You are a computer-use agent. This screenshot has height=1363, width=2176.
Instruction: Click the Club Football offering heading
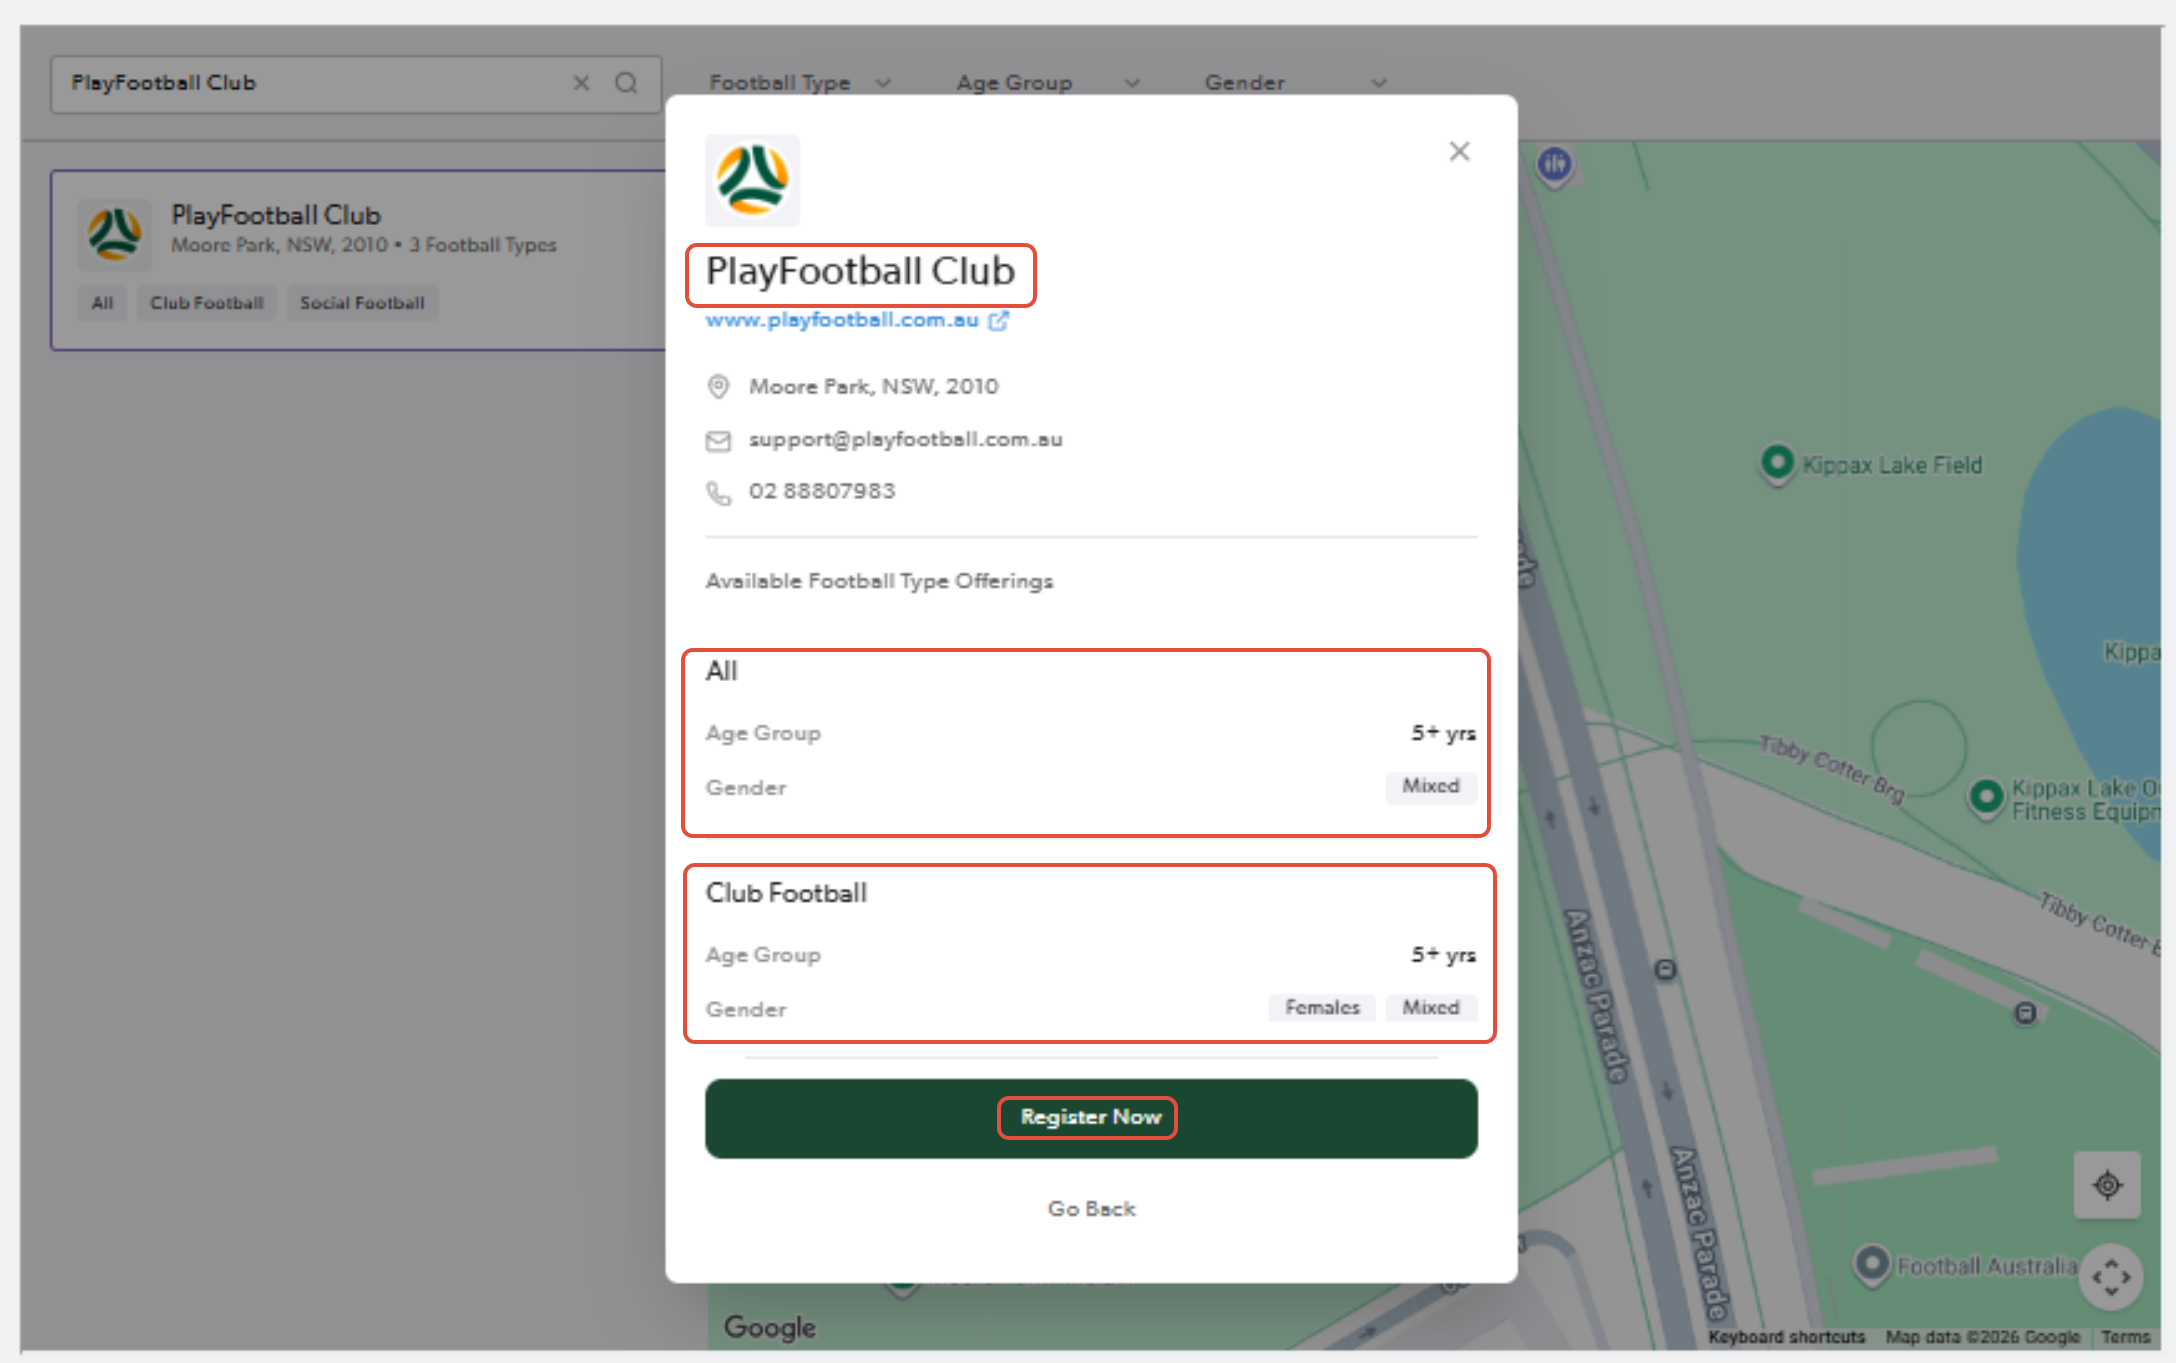[x=786, y=893]
